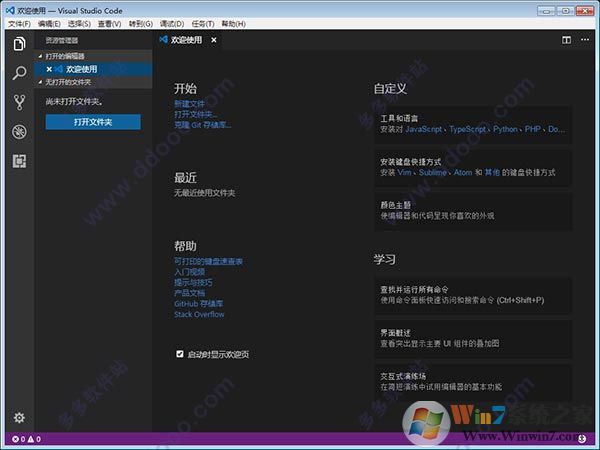Open the Debug view in the activity bar
The image size is (600, 450).
tap(18, 131)
